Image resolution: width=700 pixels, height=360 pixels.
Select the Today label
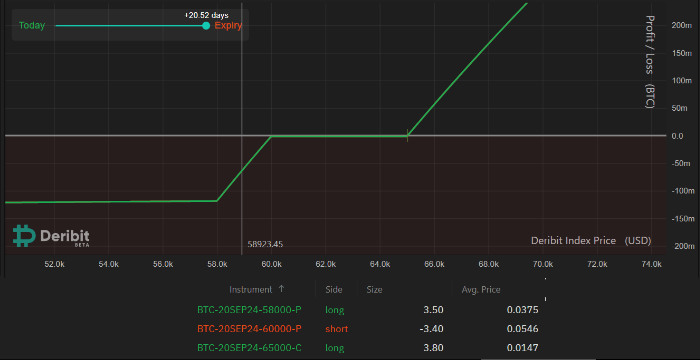click(32, 25)
